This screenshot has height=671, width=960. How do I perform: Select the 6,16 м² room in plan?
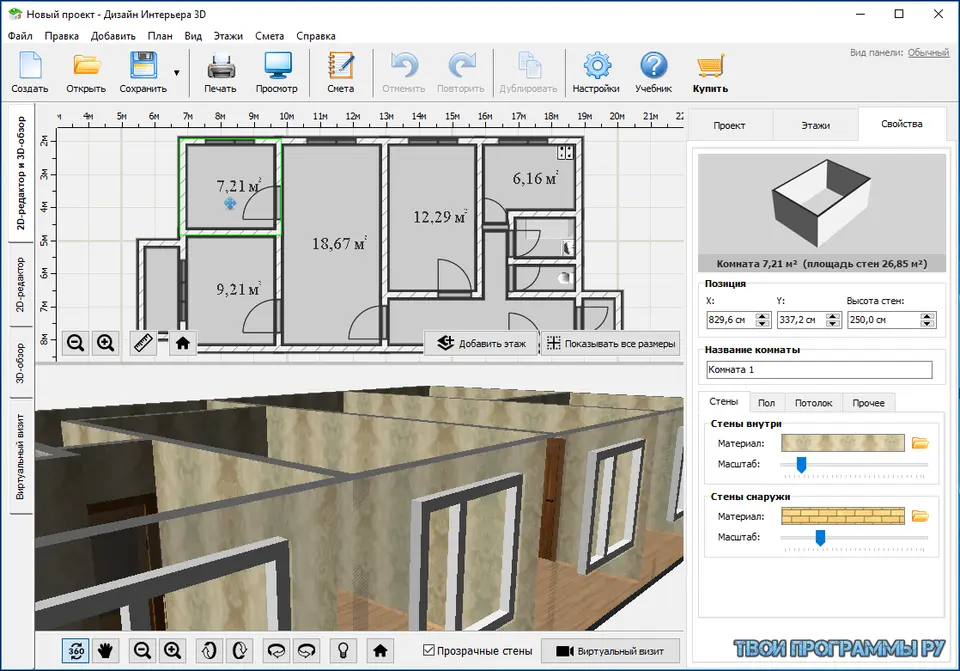tap(530, 178)
